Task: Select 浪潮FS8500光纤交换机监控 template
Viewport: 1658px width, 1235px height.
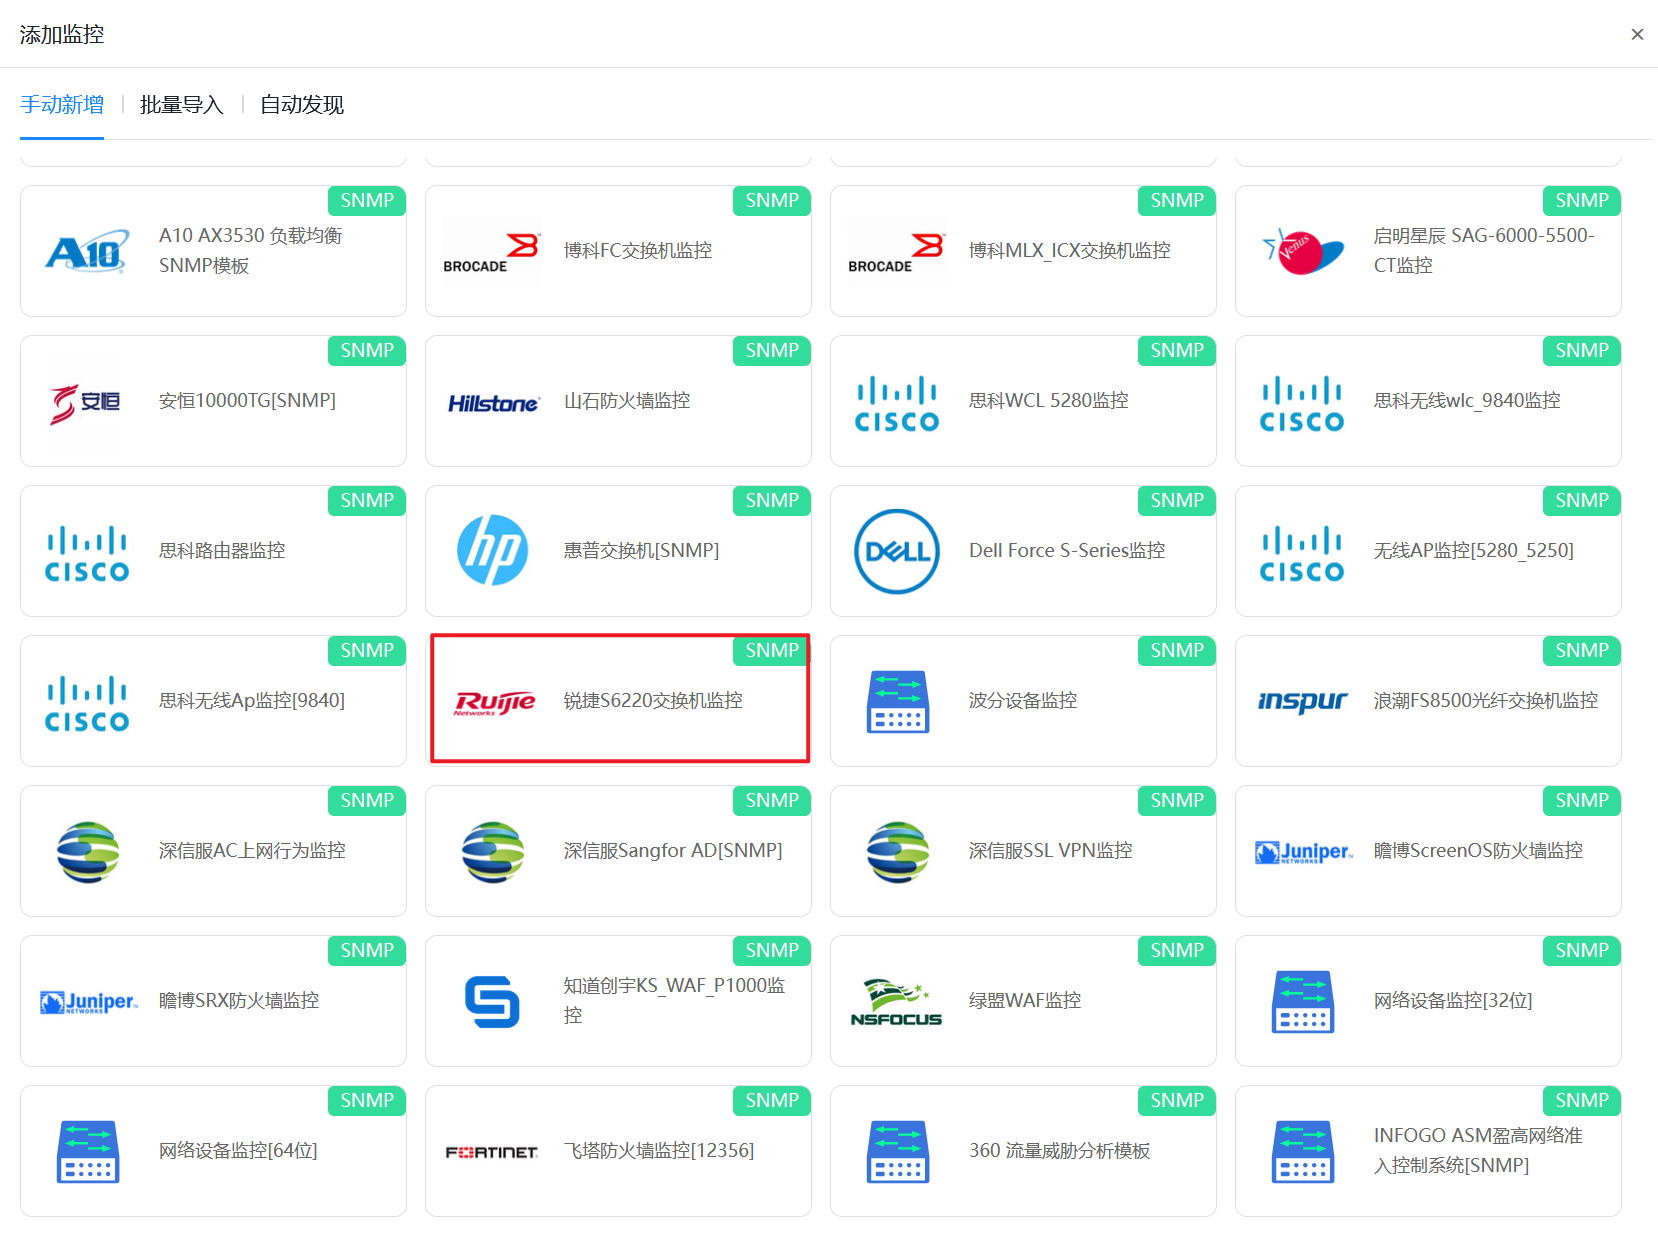Action: pyautogui.click(x=1428, y=701)
